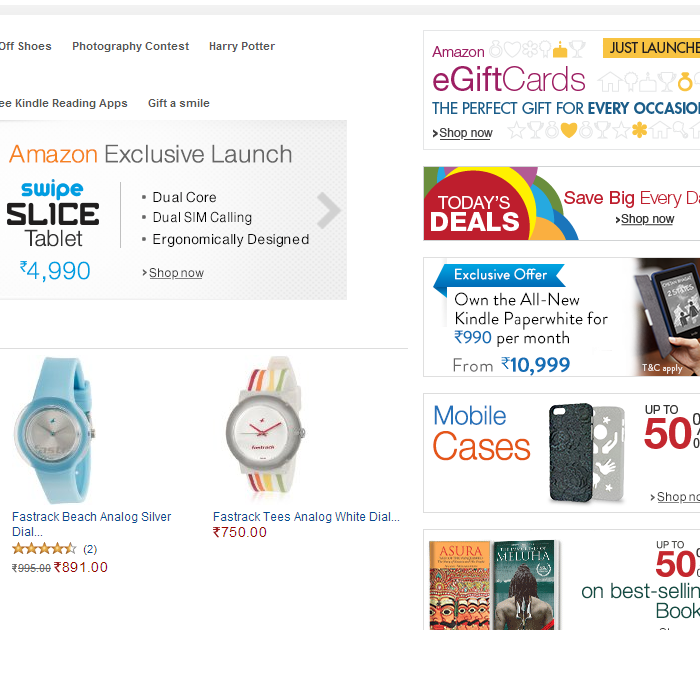Click the Asura book cover

[x=459, y=585]
